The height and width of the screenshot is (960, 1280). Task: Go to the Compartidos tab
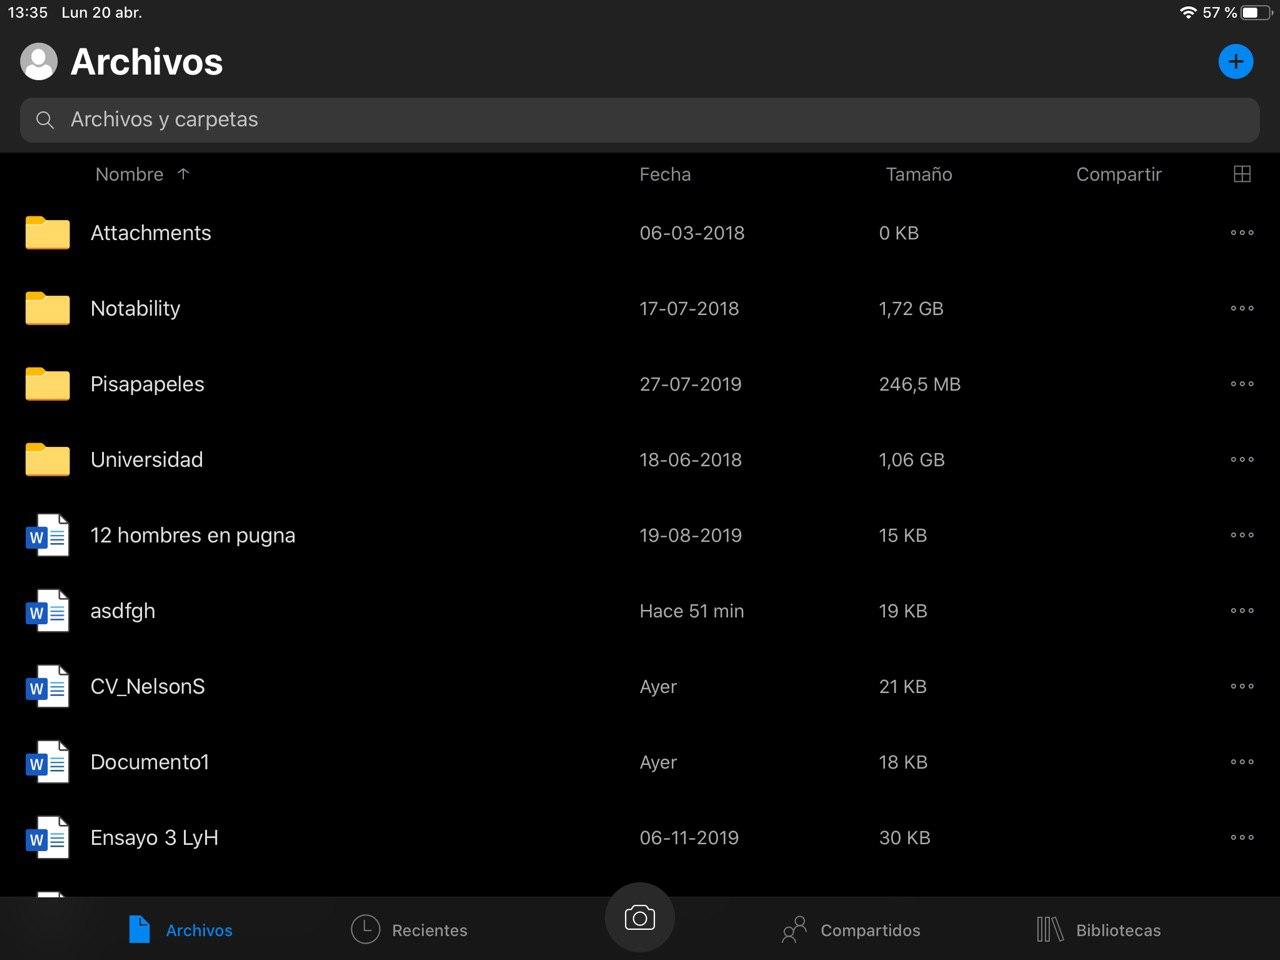pos(851,930)
